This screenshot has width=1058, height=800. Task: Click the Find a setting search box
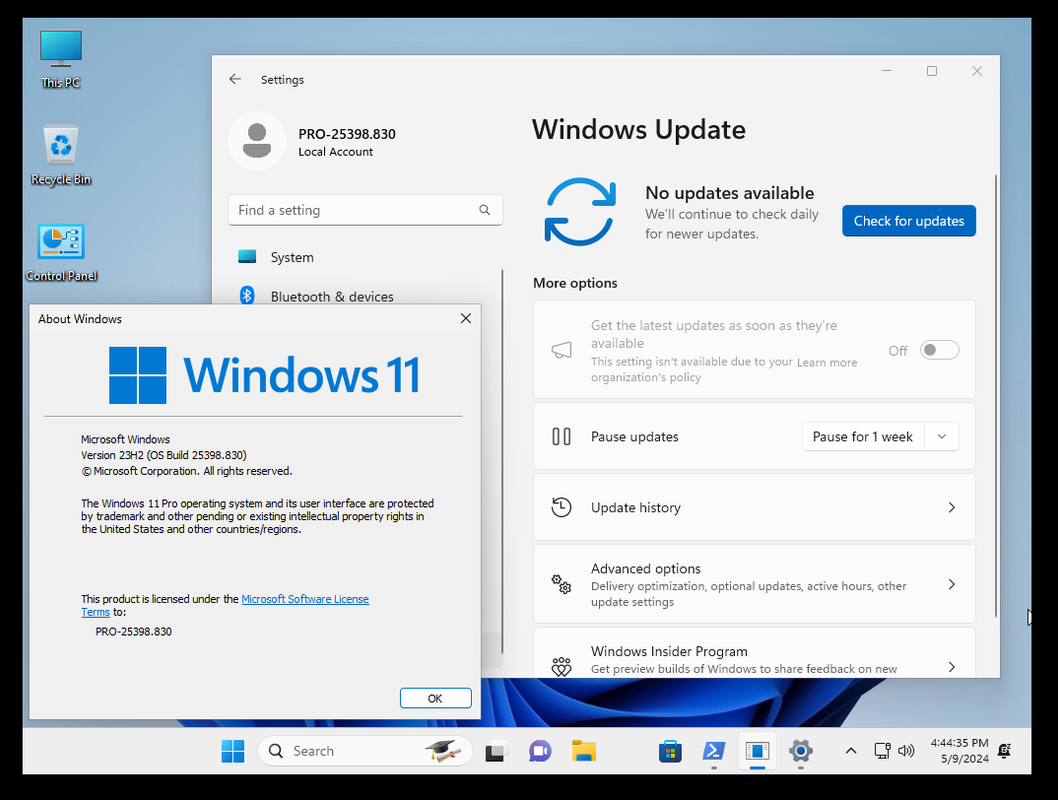point(365,210)
